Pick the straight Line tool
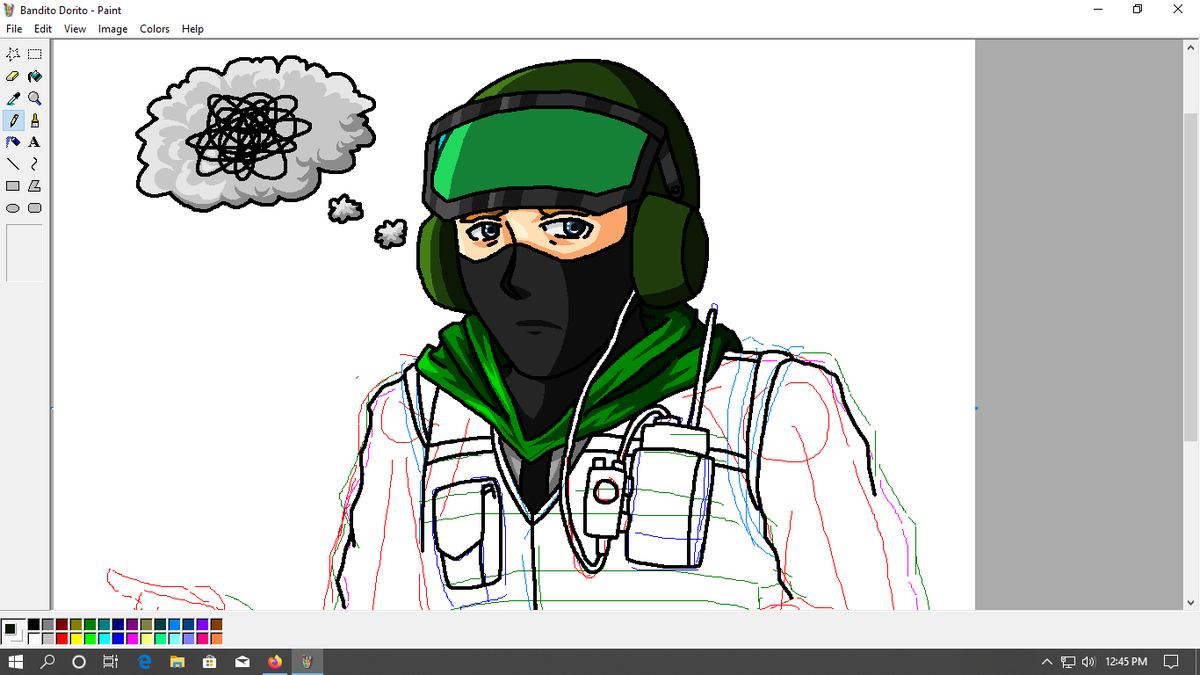This screenshot has height=675, width=1200. [x=13, y=164]
